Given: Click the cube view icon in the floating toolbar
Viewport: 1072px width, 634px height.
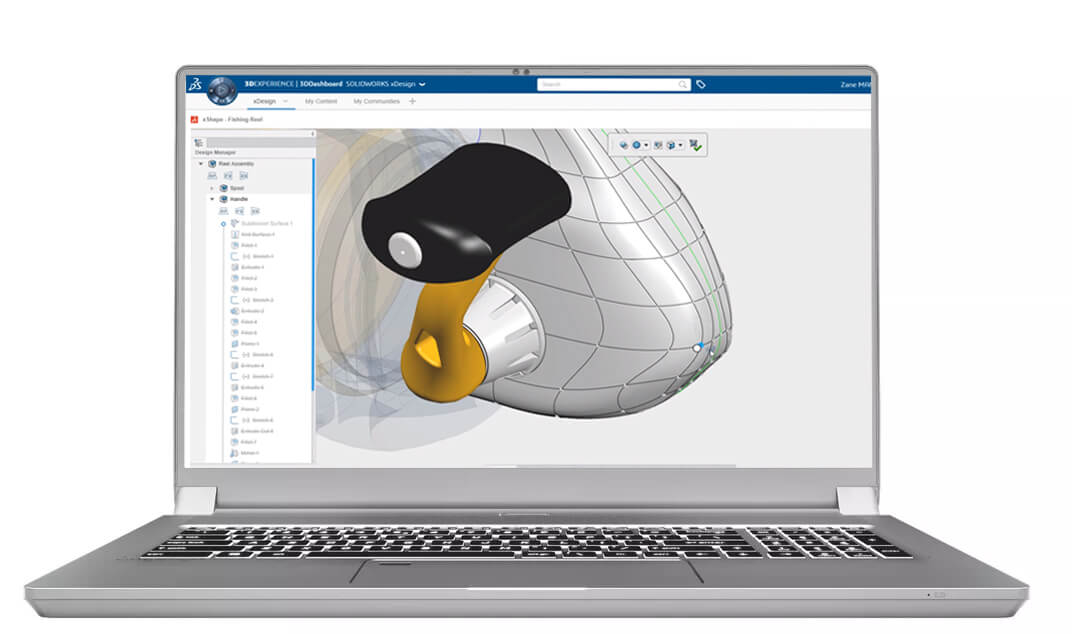Looking at the screenshot, I should click(671, 145).
